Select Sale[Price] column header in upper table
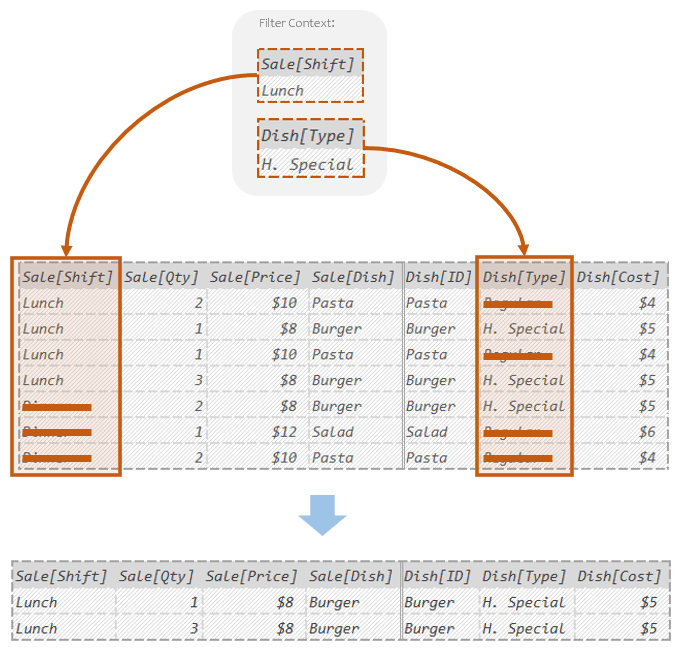The height and width of the screenshot is (652, 678). pos(255,277)
